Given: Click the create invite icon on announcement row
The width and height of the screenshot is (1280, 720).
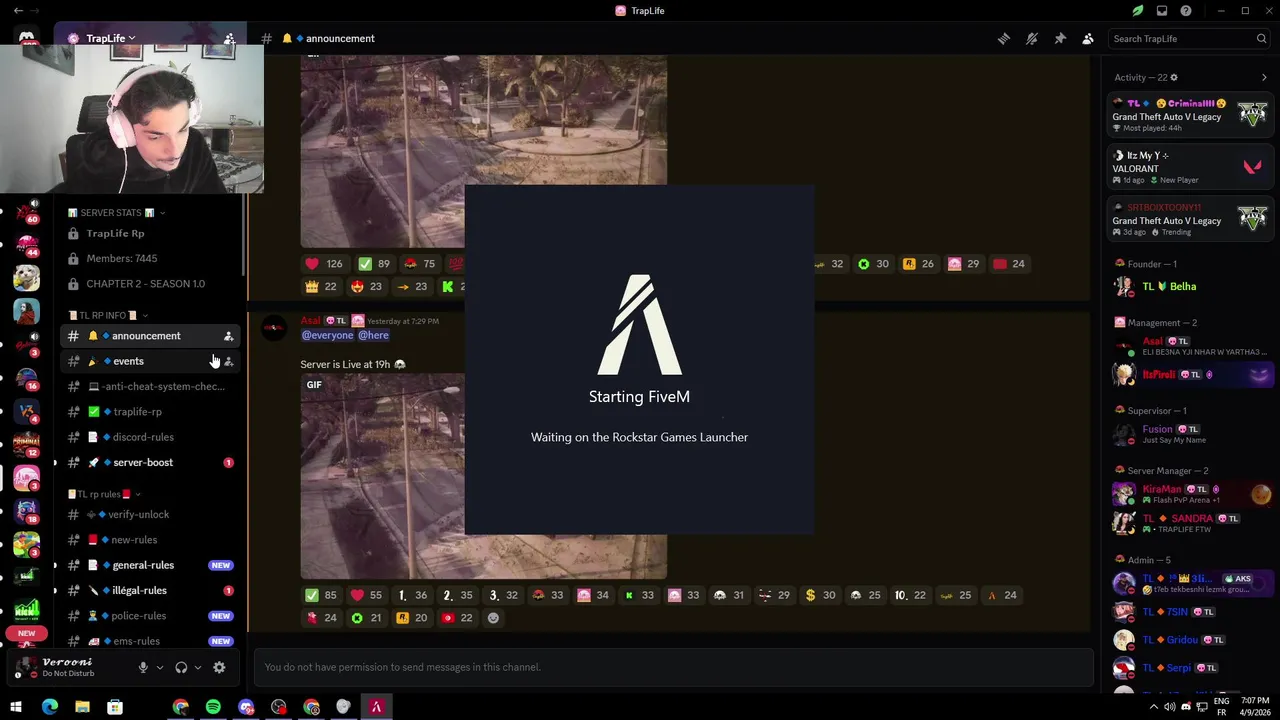Looking at the screenshot, I should tap(228, 336).
